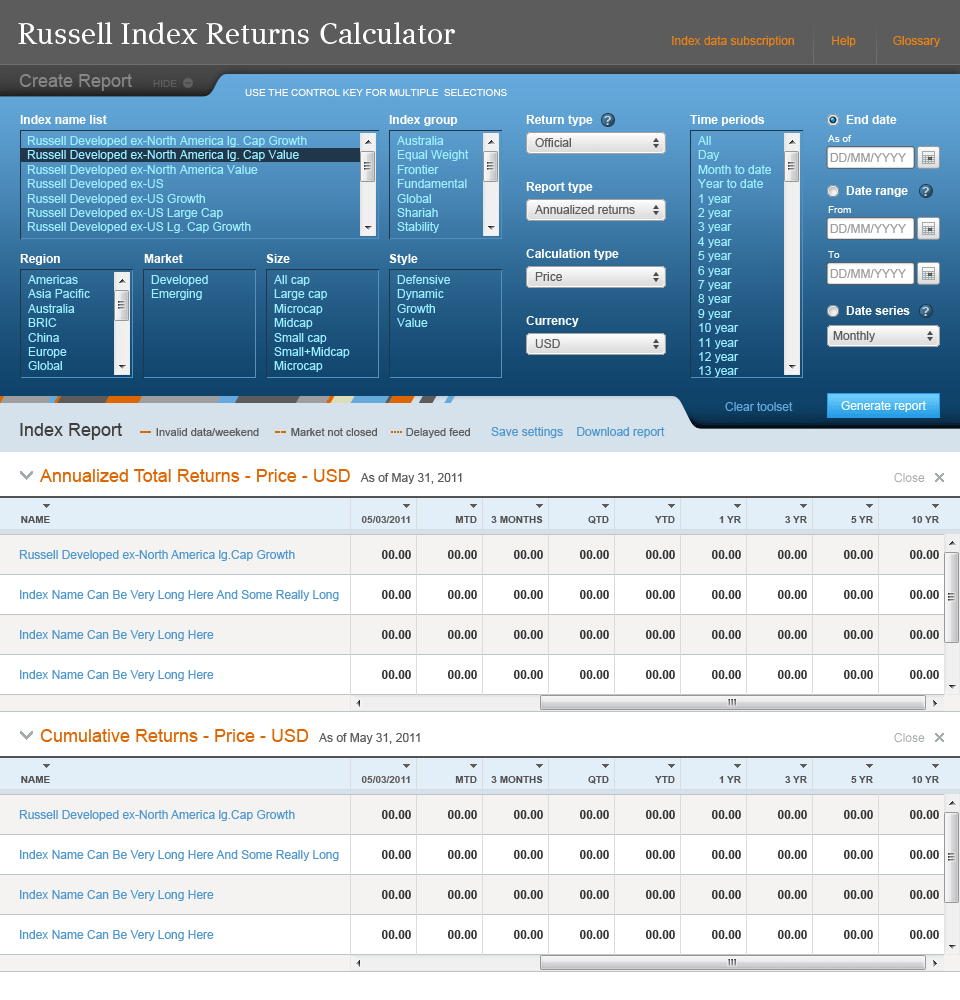Click HIDE on the Create Report panel
The width and height of the screenshot is (960, 1000).
(163, 82)
